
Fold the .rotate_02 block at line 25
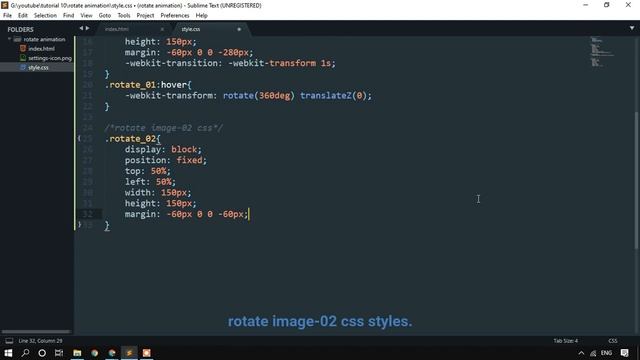[x=79, y=139]
